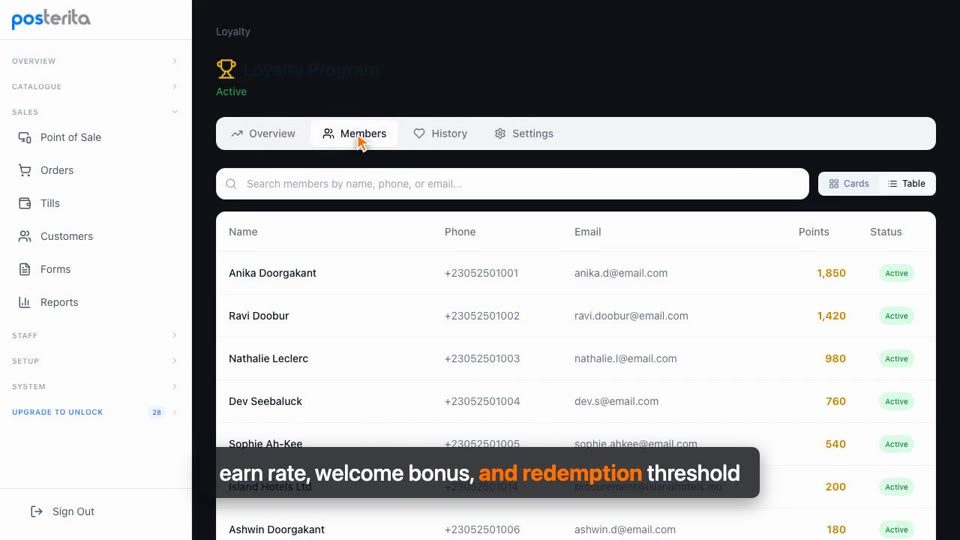This screenshot has height=540, width=960.
Task: Click the 28 badge beside Upgrade
Action: click(x=157, y=413)
